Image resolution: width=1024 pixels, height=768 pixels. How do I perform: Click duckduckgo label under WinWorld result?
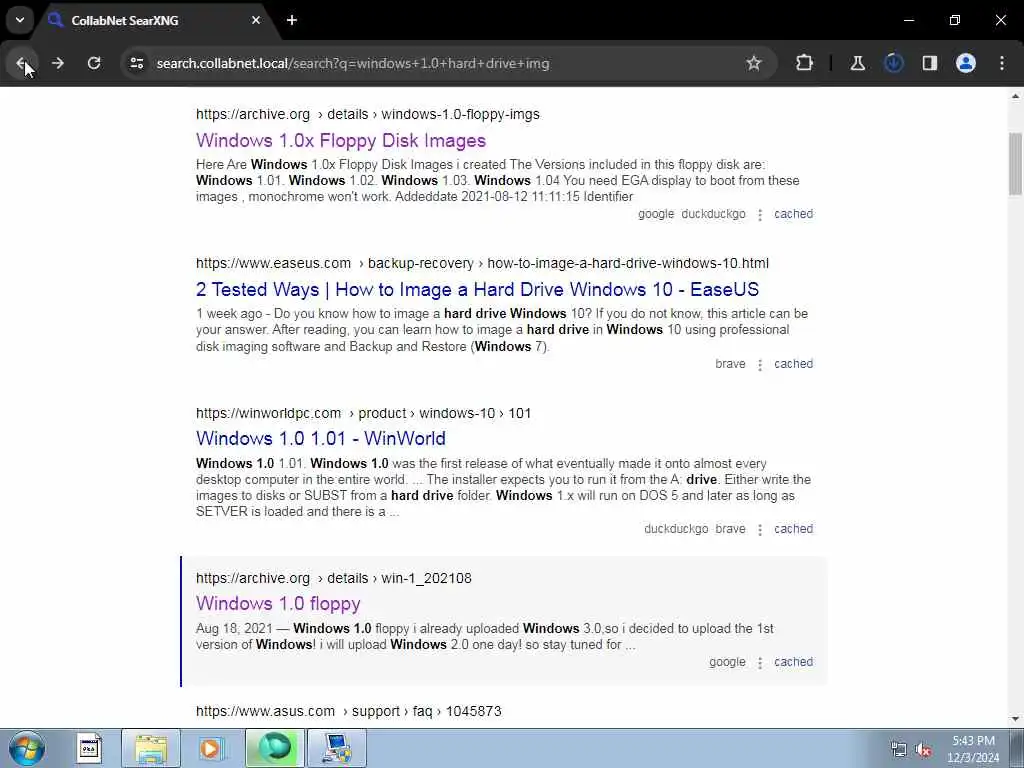coord(676,529)
